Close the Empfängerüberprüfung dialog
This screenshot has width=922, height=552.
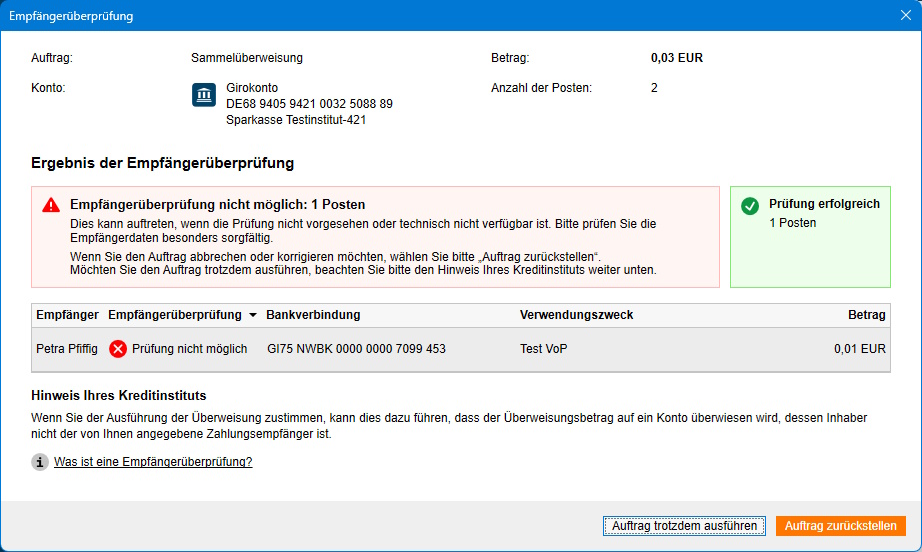(x=905, y=16)
